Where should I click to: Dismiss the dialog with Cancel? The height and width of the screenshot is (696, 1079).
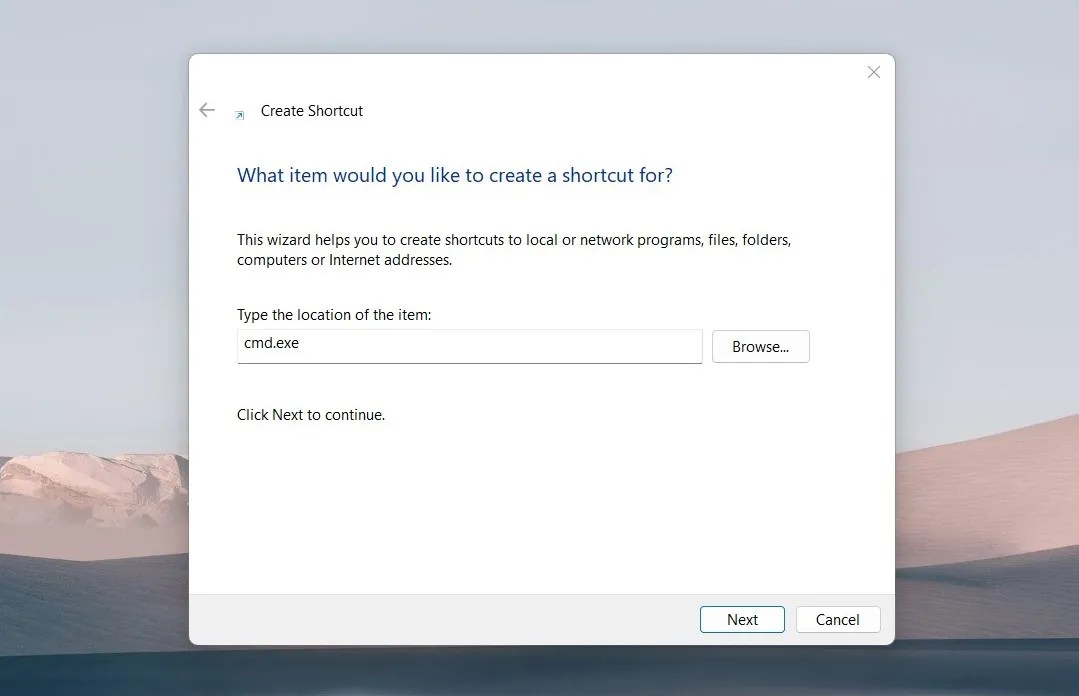pyautogui.click(x=837, y=619)
